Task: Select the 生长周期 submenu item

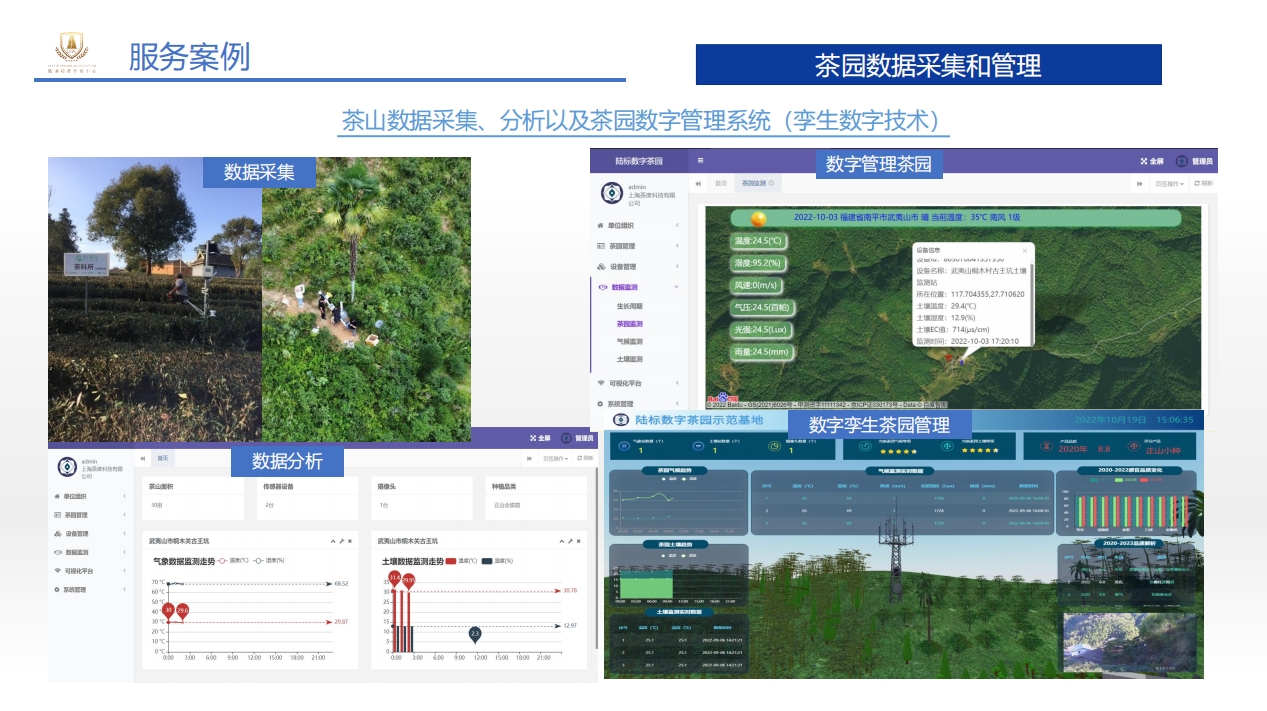Action: coord(629,306)
